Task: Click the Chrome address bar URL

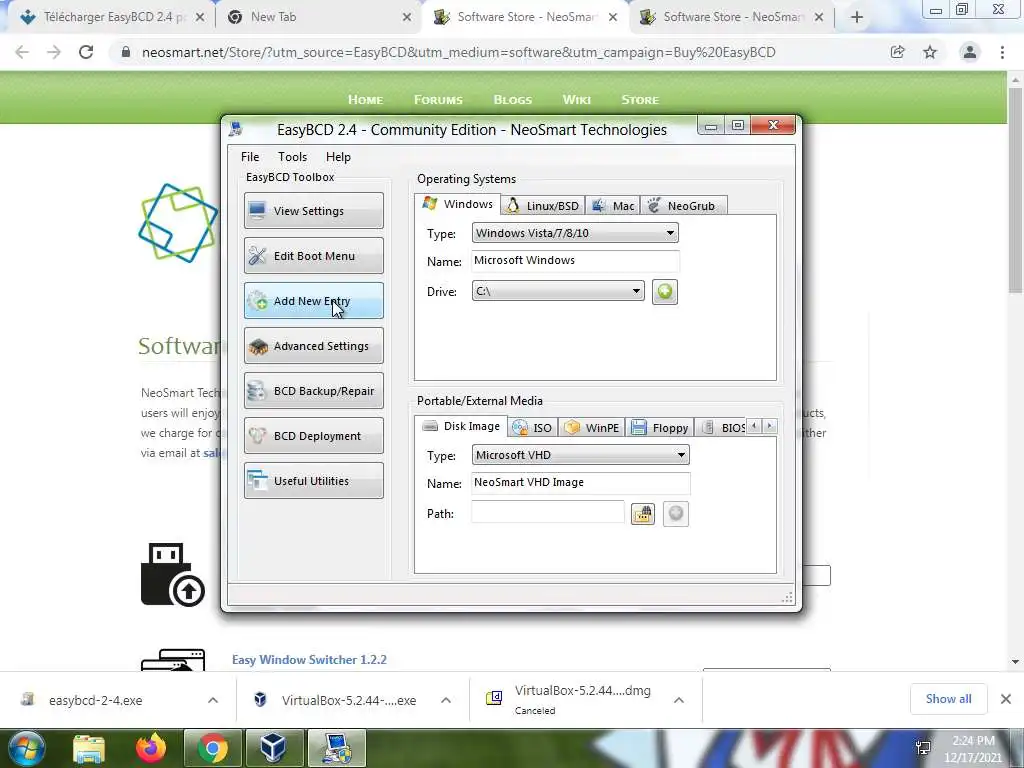Action: point(458,52)
